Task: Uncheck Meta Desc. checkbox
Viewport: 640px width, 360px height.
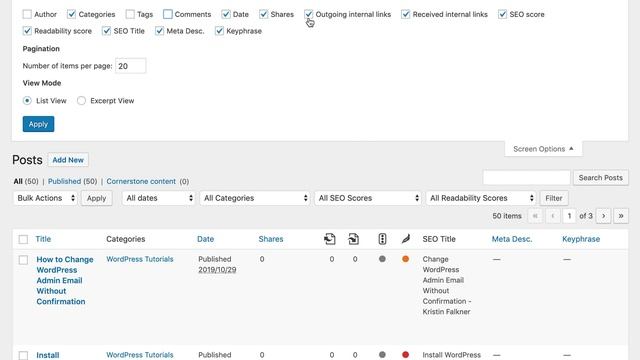Action: point(159,31)
